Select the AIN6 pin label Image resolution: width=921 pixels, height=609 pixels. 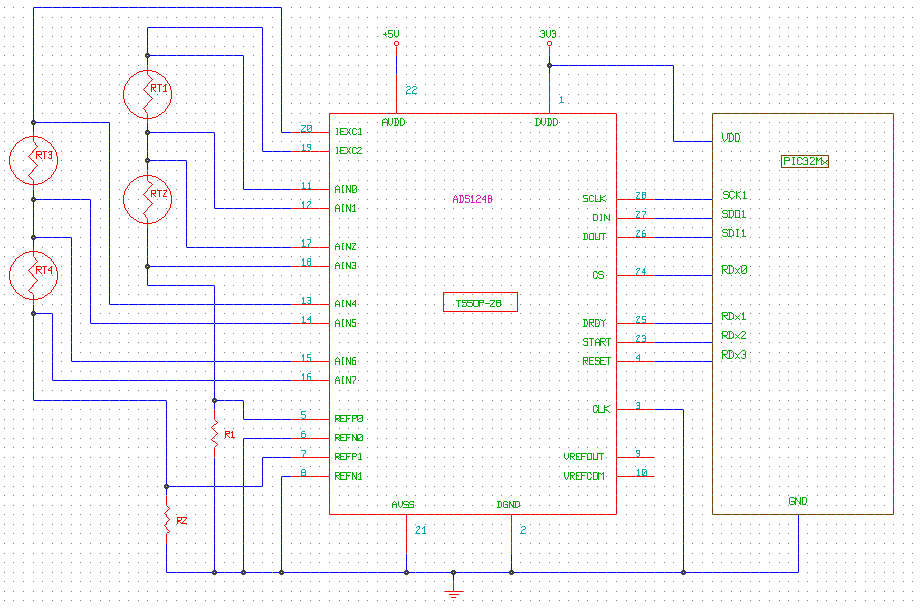[346, 362]
